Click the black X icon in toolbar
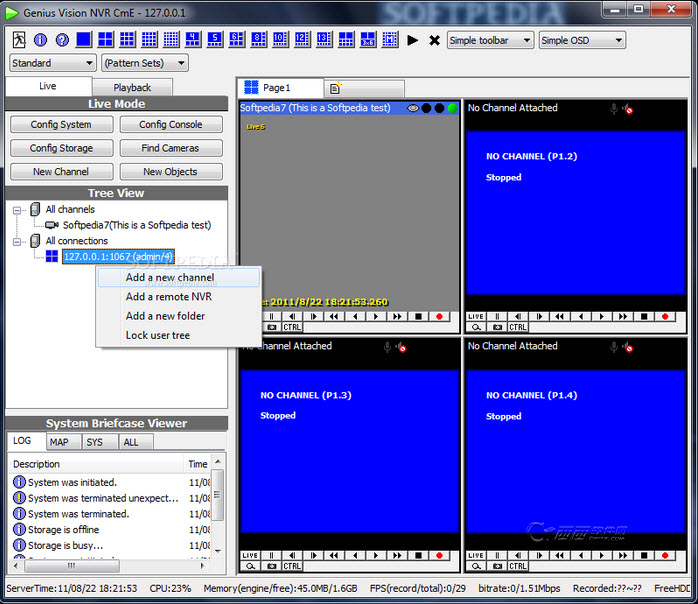Screen dimensions: 698x604 click(434, 41)
